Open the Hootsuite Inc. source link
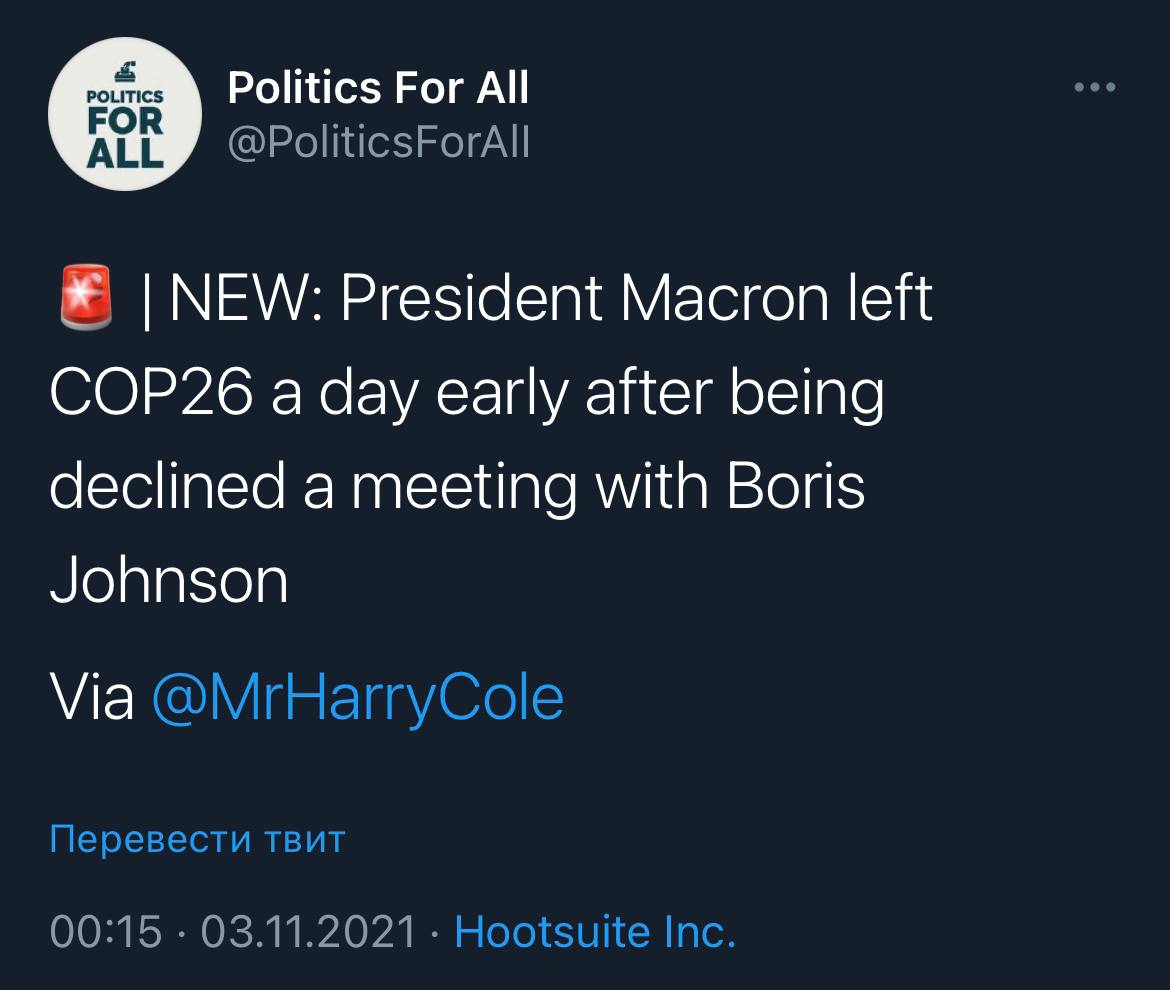1170x990 pixels. click(x=595, y=932)
